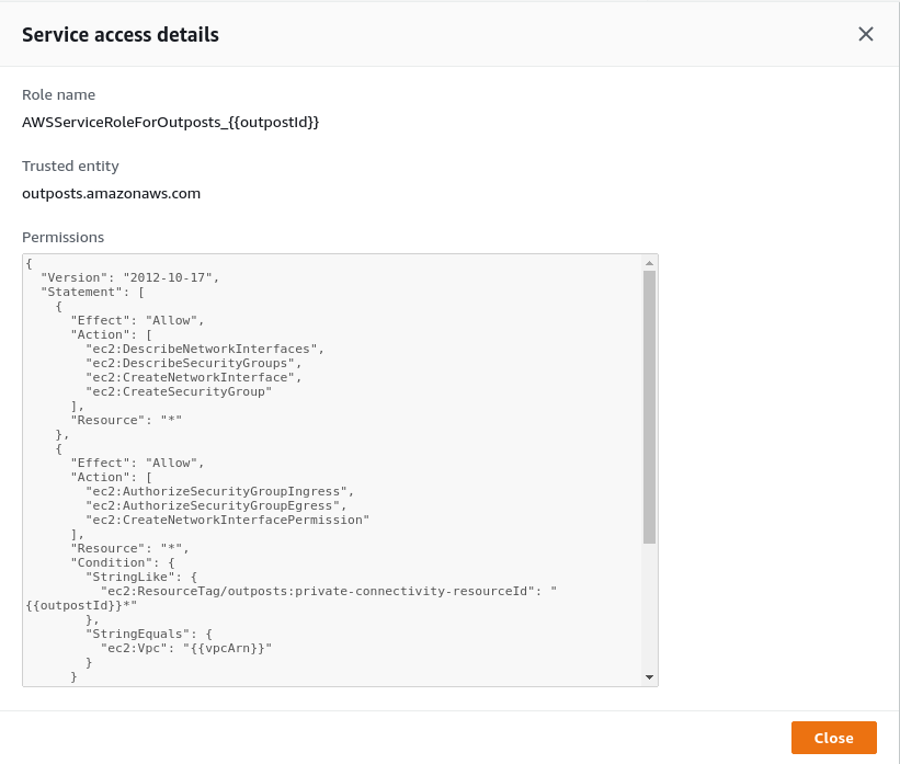Click the scrollbar up arrow in Permissions
The height and width of the screenshot is (764, 902).
[649, 262]
